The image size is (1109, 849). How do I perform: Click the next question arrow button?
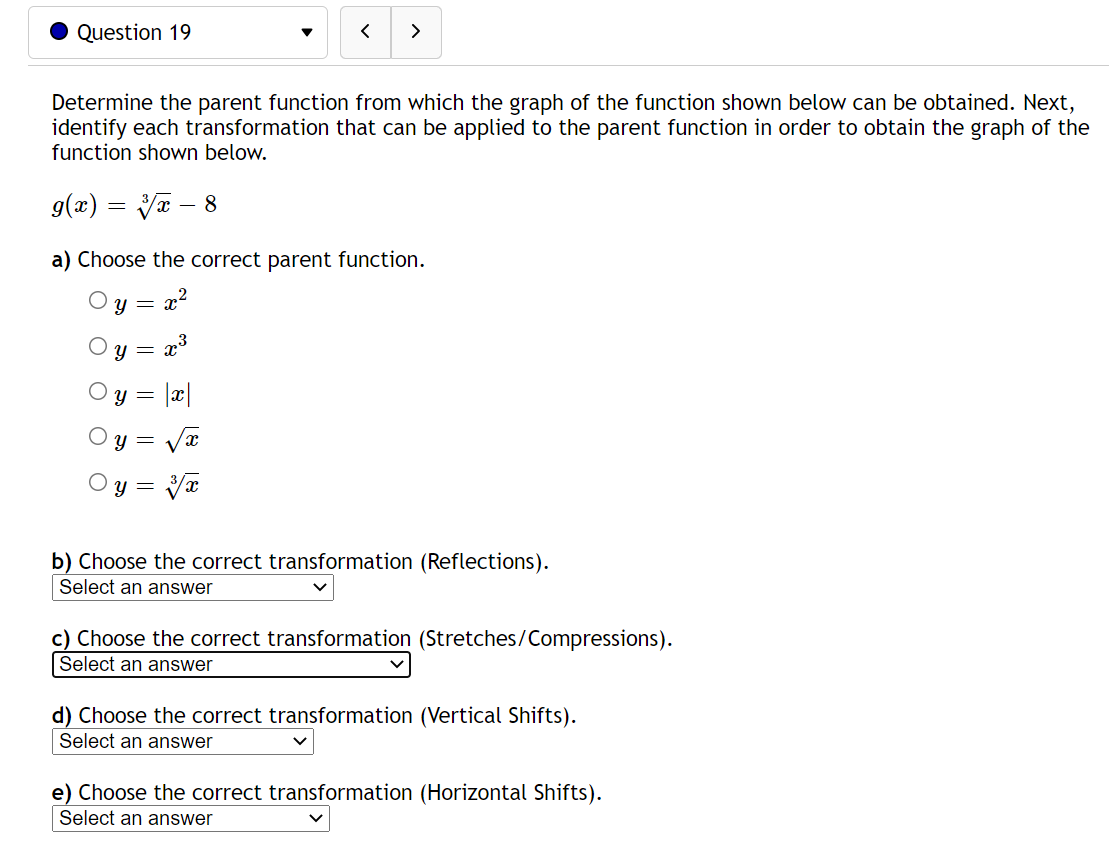point(416,32)
